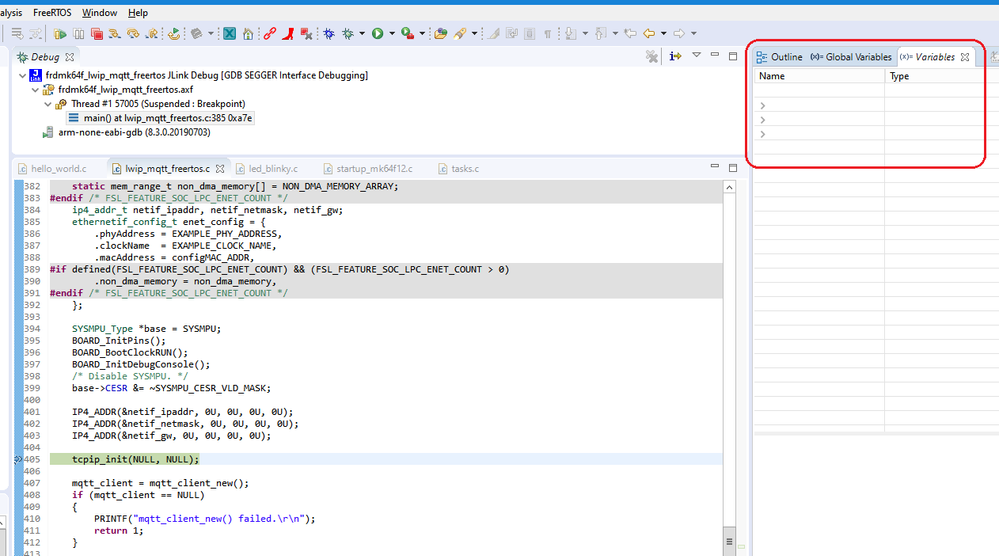The image size is (999, 556).
Task: Click the gray build toolbar icon
Action: (x=197, y=34)
